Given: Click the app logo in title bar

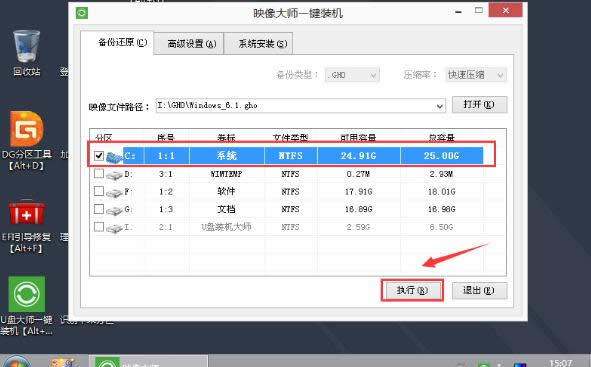Looking at the screenshot, I should coord(82,13).
